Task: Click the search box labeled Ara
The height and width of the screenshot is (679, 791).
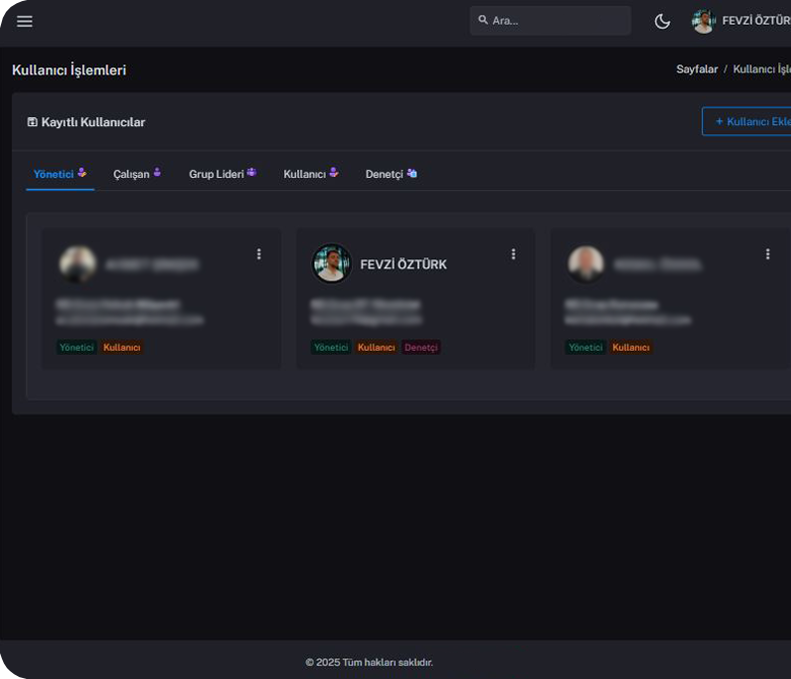Action: tap(550, 21)
